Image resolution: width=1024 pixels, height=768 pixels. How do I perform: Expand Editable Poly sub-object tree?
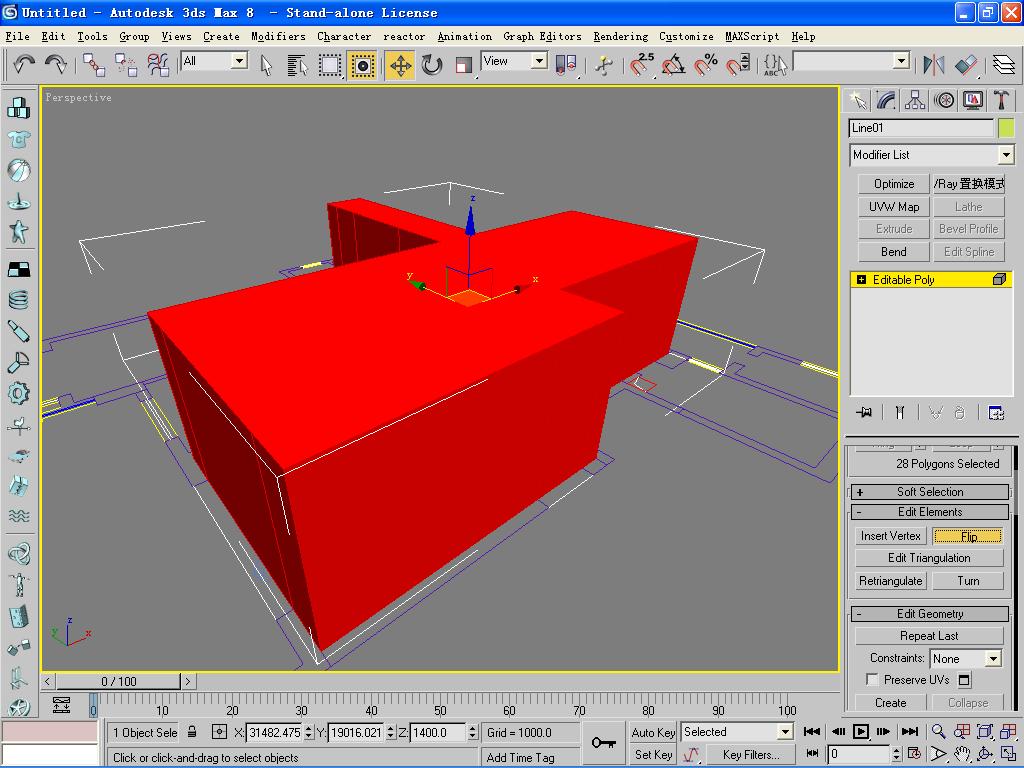coord(861,280)
